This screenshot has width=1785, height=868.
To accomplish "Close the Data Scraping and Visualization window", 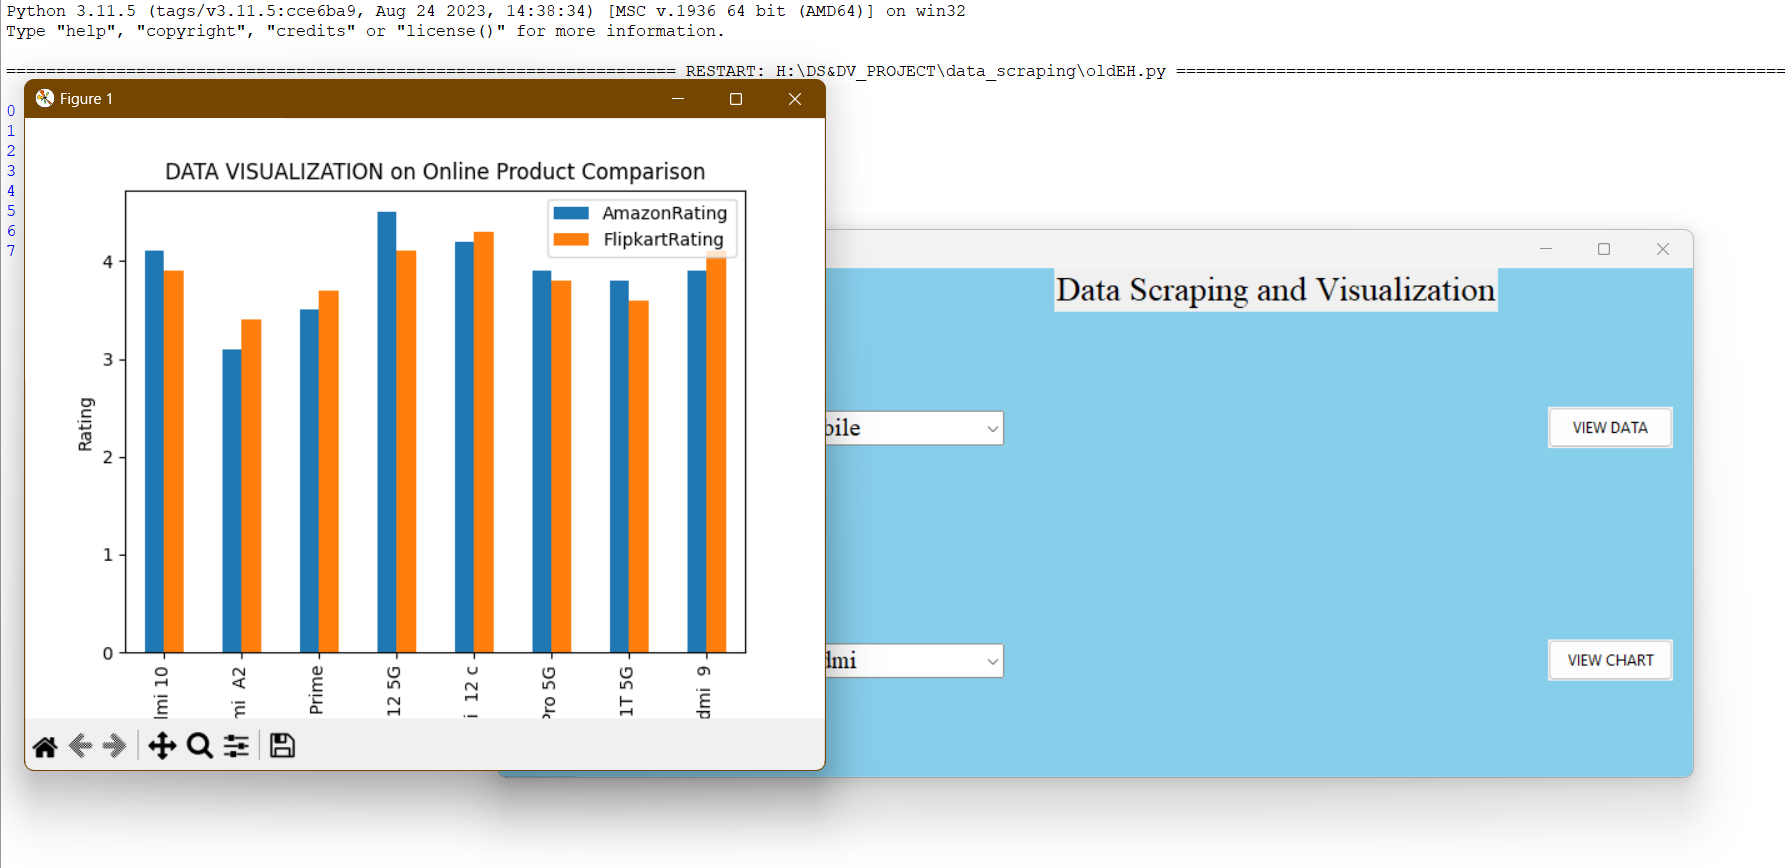I will pos(1663,249).
